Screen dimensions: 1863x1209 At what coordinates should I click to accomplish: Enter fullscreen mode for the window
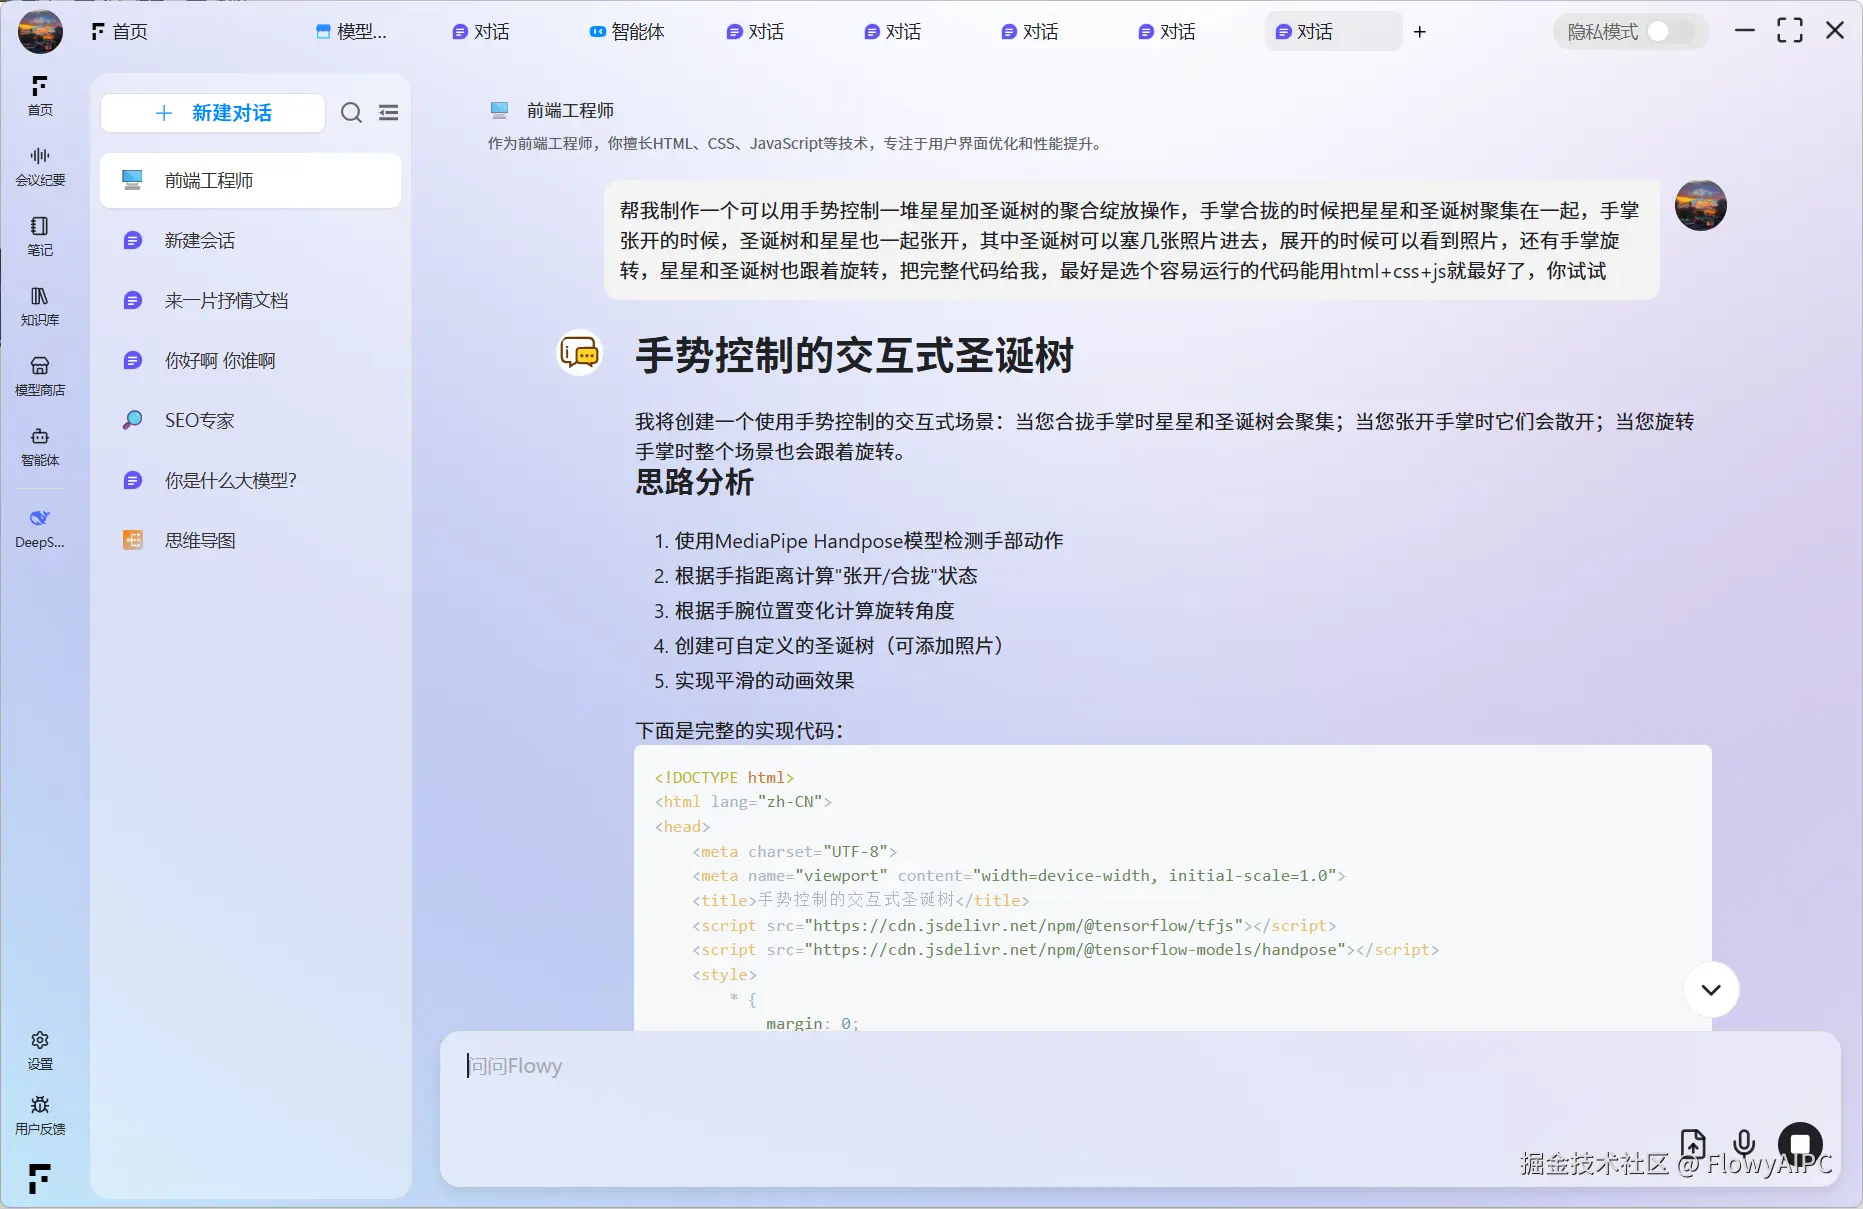pos(1790,31)
